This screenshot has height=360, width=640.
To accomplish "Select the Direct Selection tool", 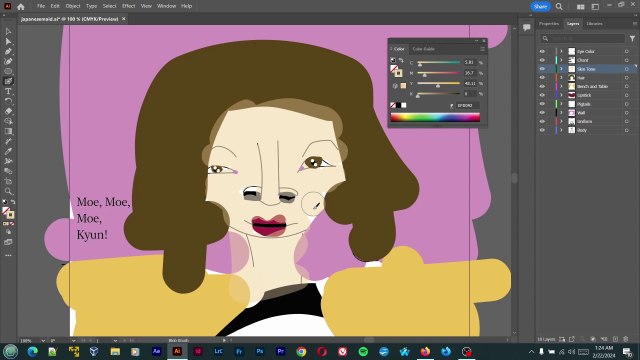I will coord(8,41).
